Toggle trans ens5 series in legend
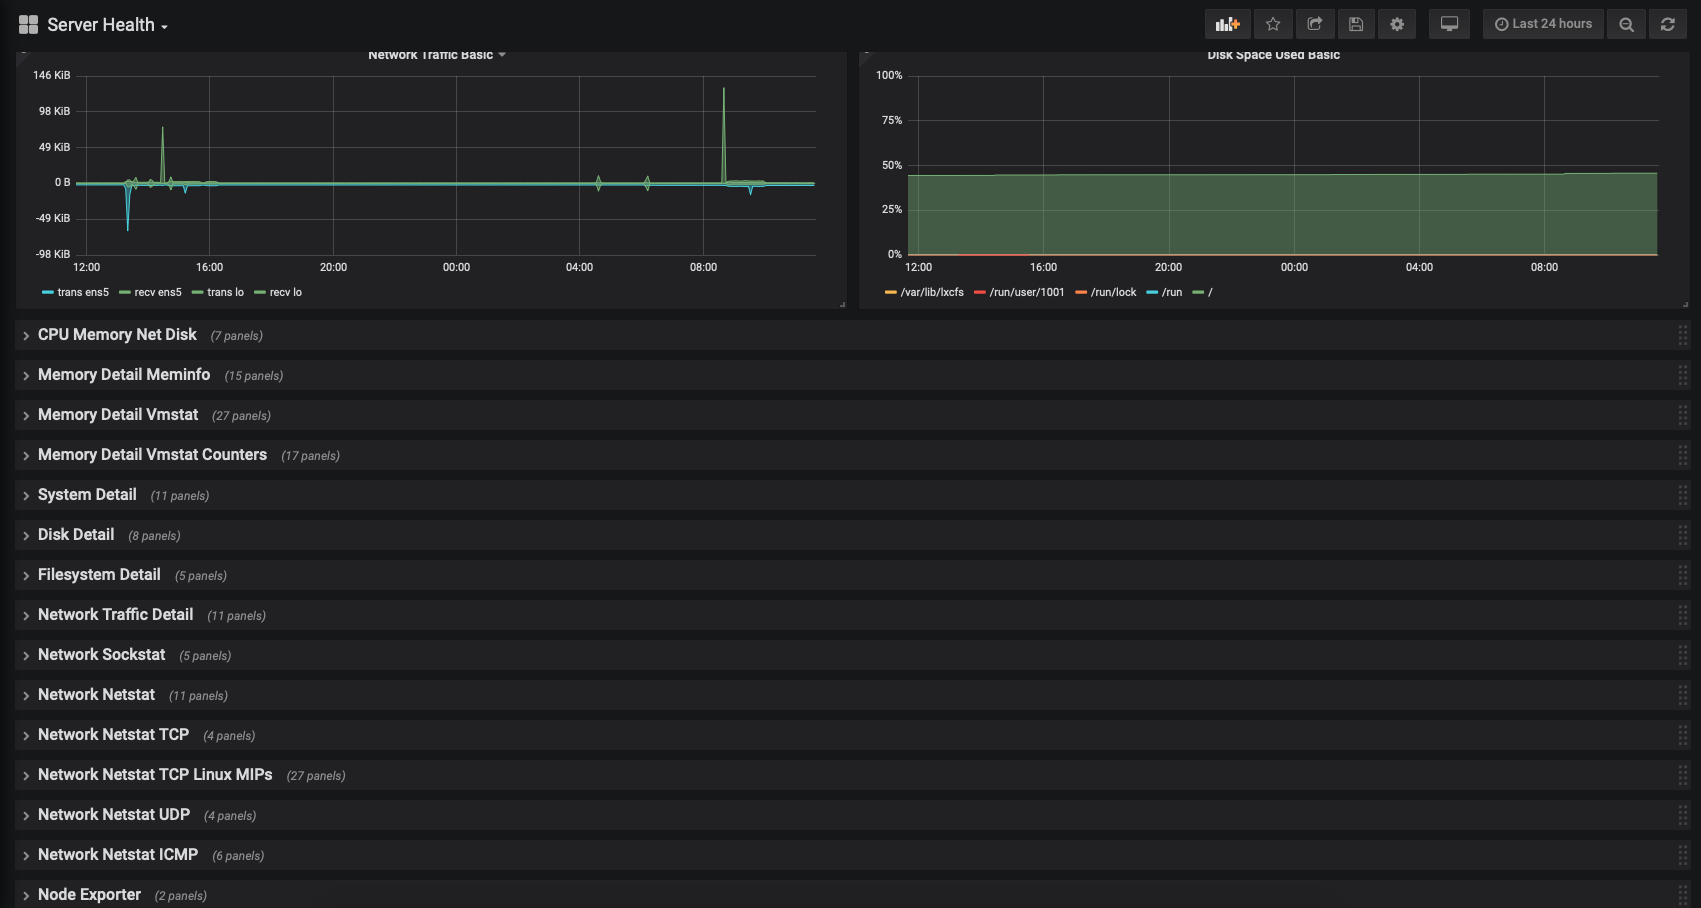This screenshot has height=908, width=1701. pos(76,292)
